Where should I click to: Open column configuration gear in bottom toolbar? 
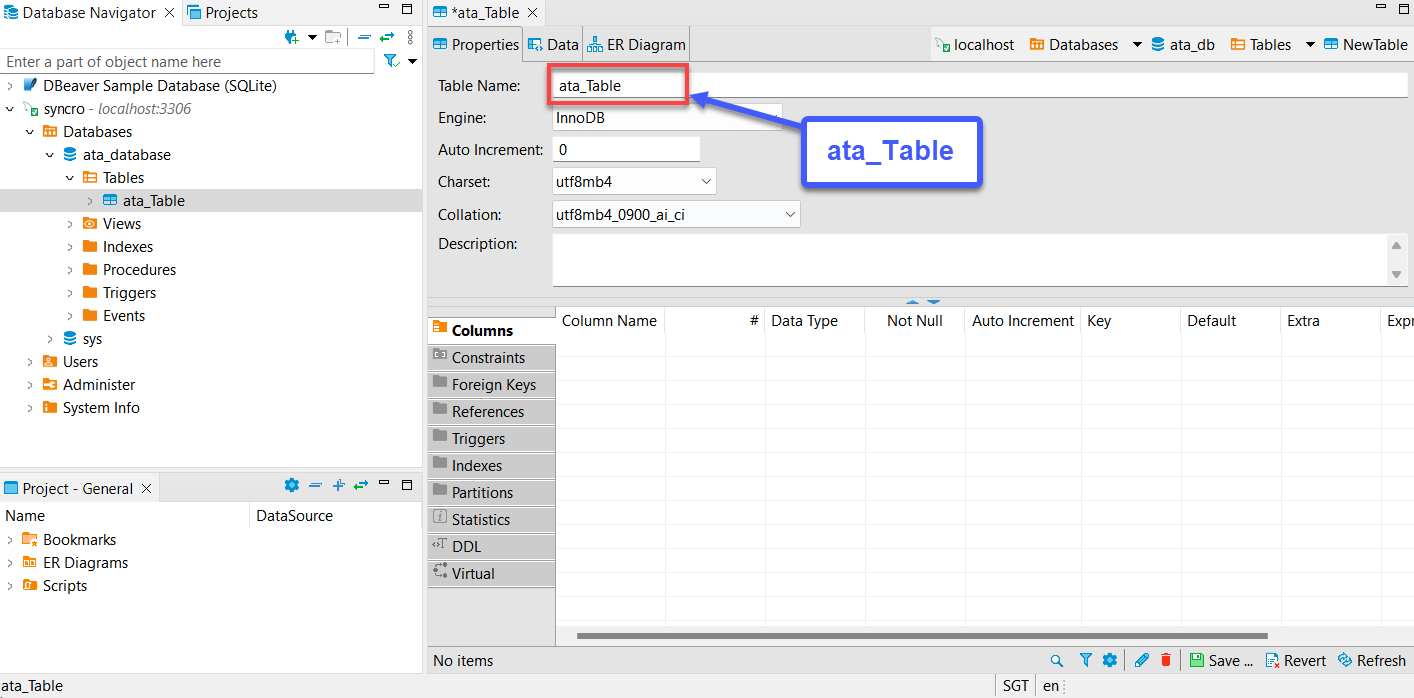point(1109,660)
